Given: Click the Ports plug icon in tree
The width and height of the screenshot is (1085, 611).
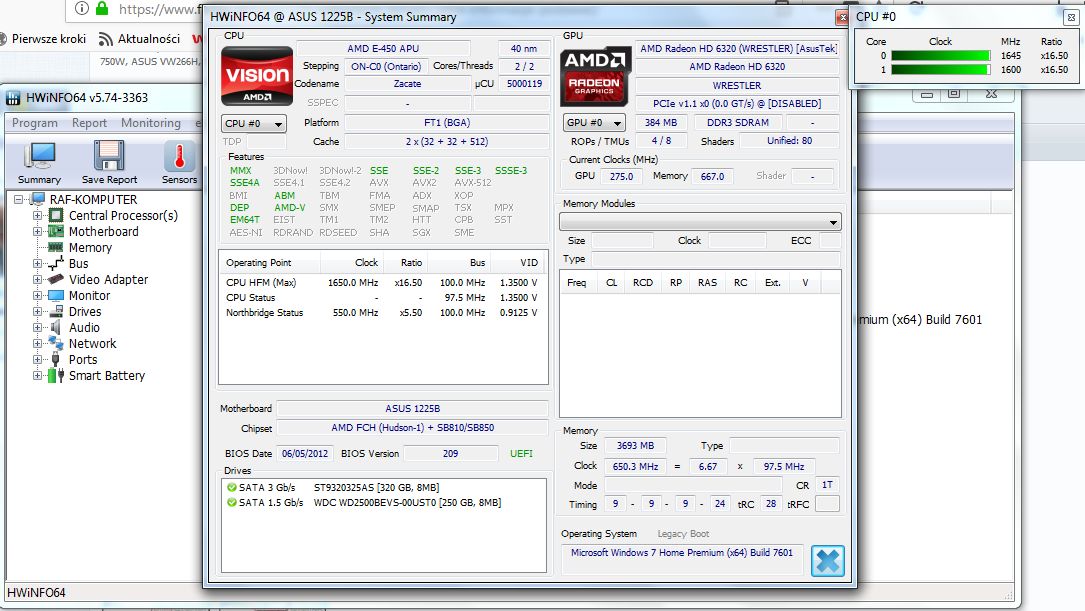Looking at the screenshot, I should [56, 359].
